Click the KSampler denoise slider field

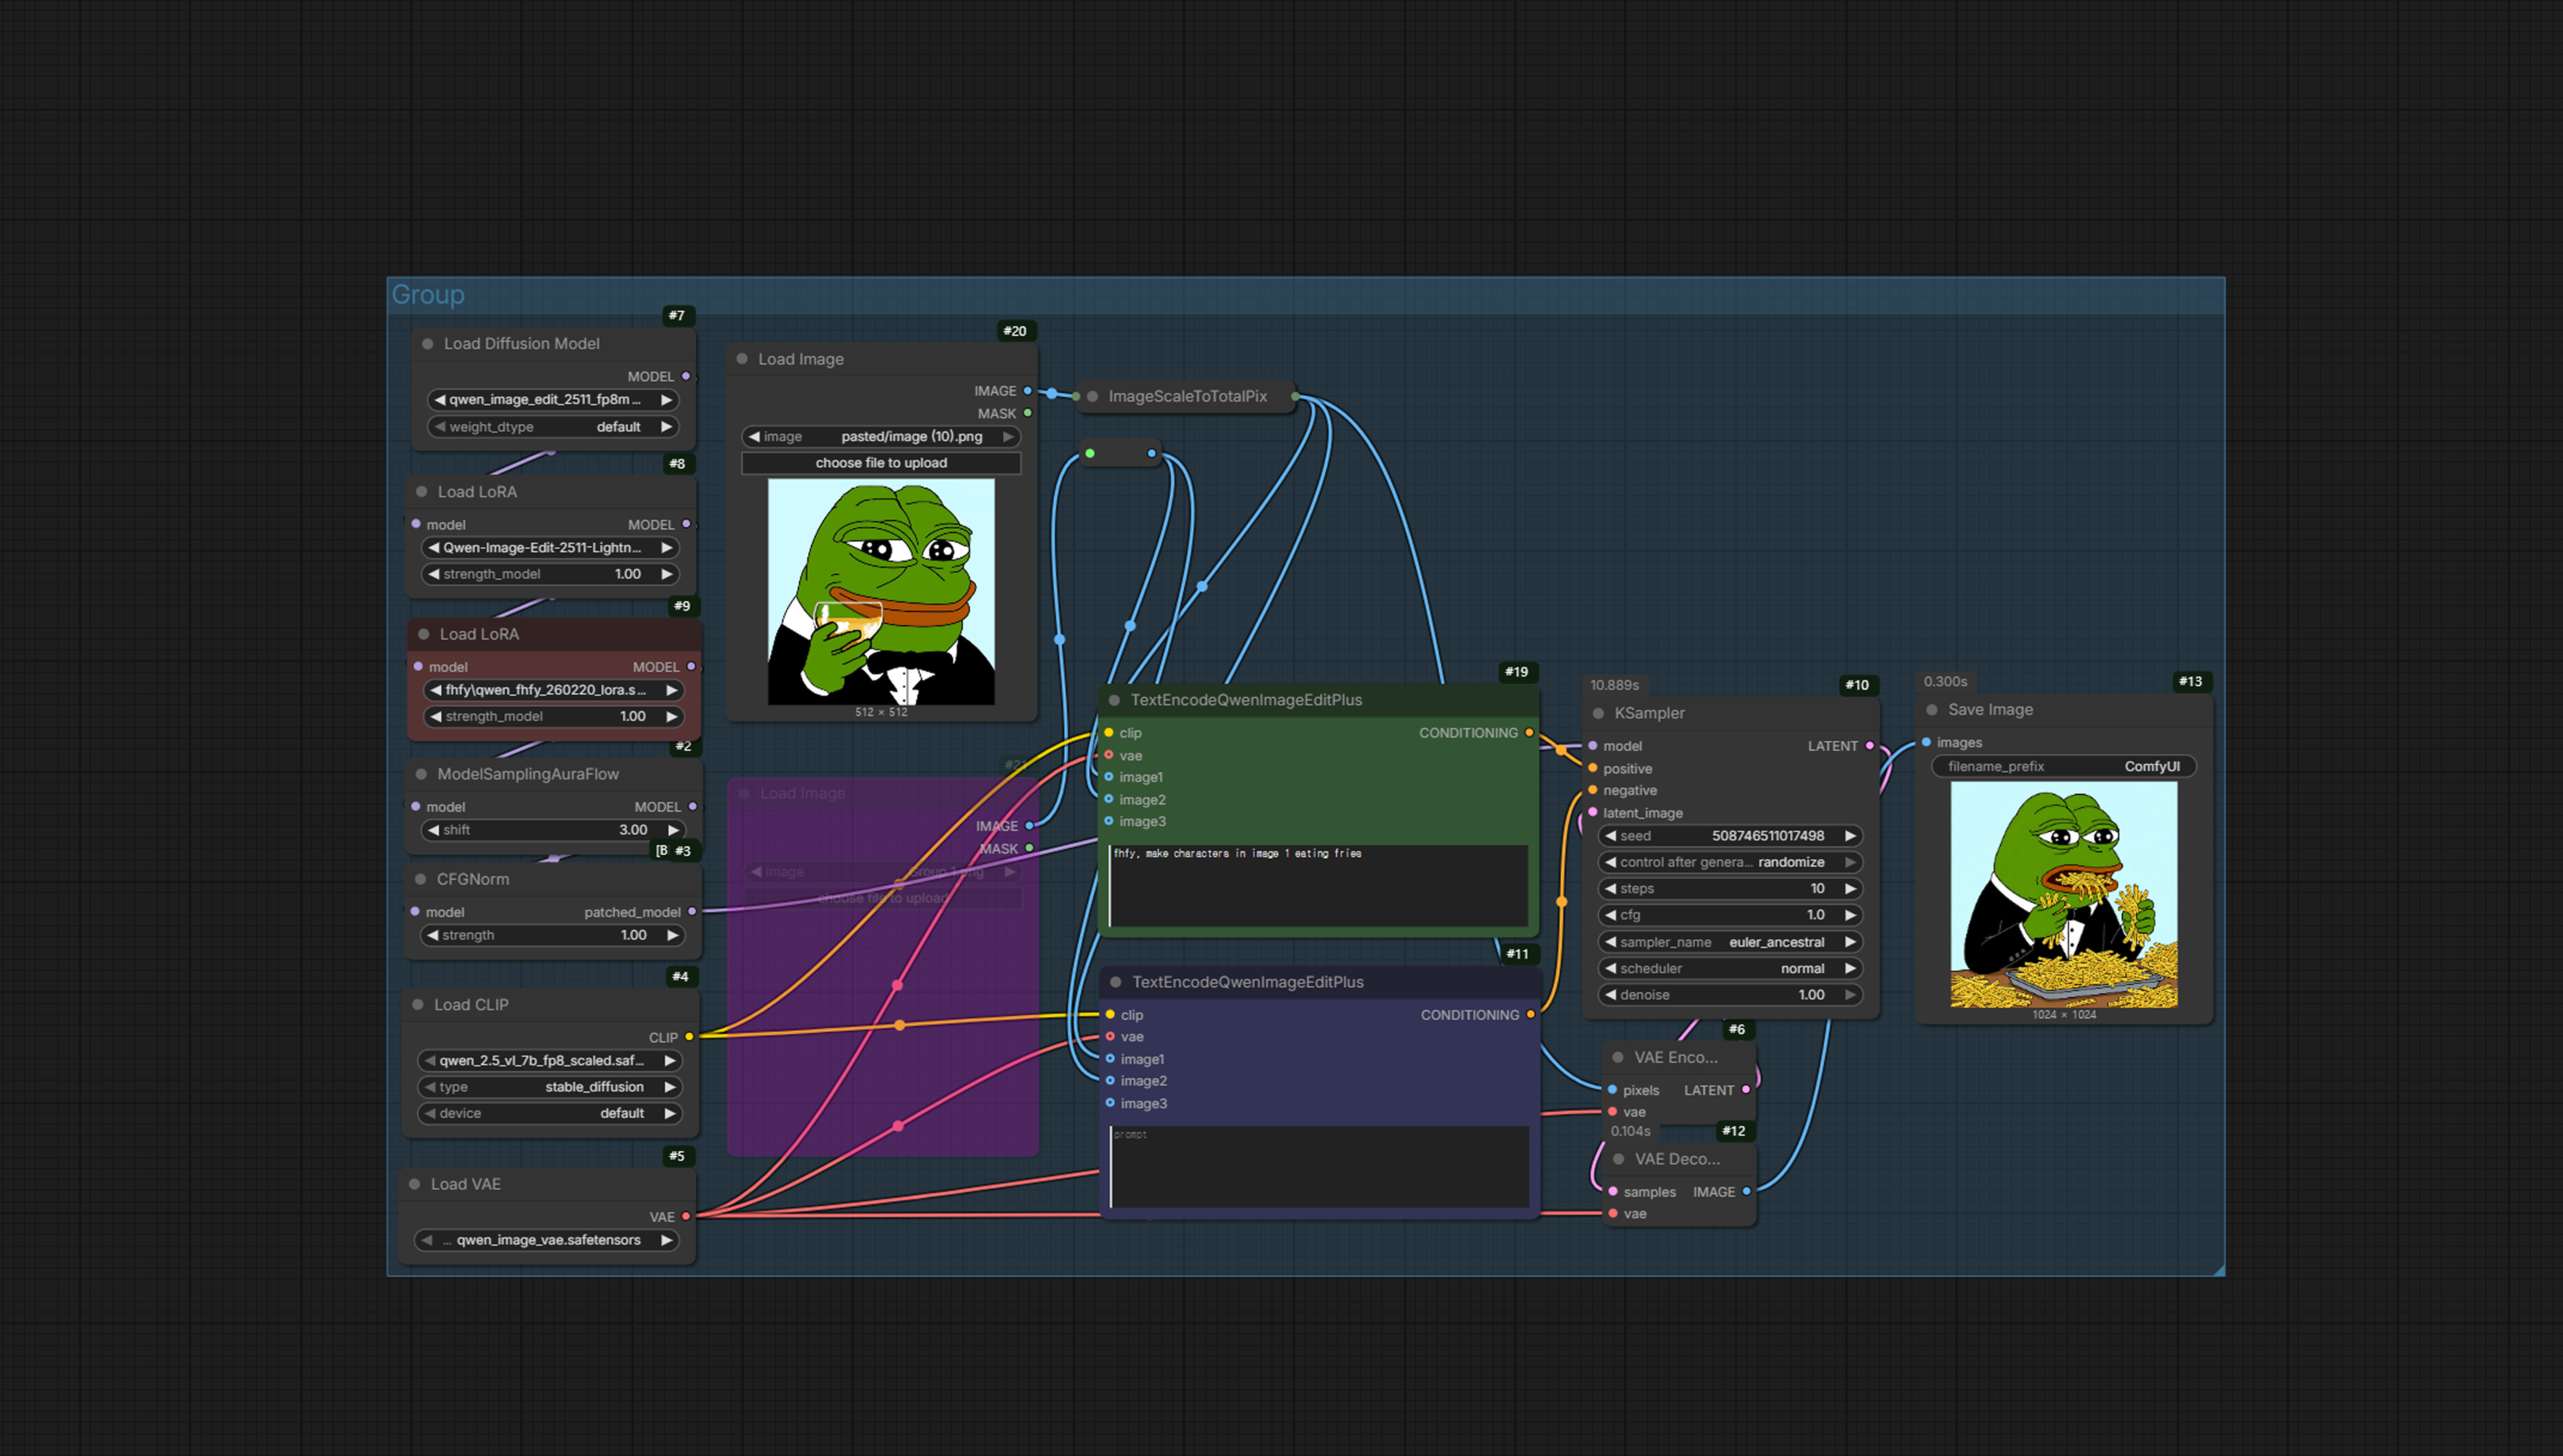click(1730, 995)
